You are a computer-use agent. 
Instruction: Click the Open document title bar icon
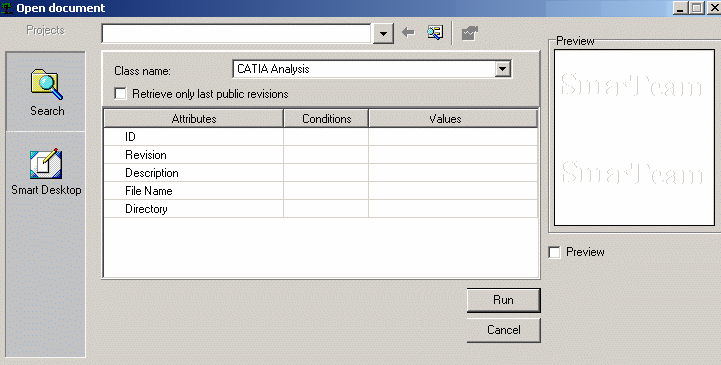6,8
